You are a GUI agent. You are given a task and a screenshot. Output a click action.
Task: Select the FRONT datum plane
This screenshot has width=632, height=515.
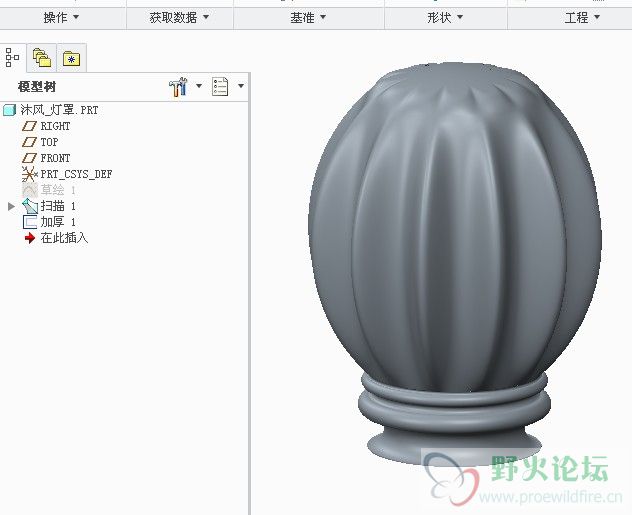(x=55, y=158)
